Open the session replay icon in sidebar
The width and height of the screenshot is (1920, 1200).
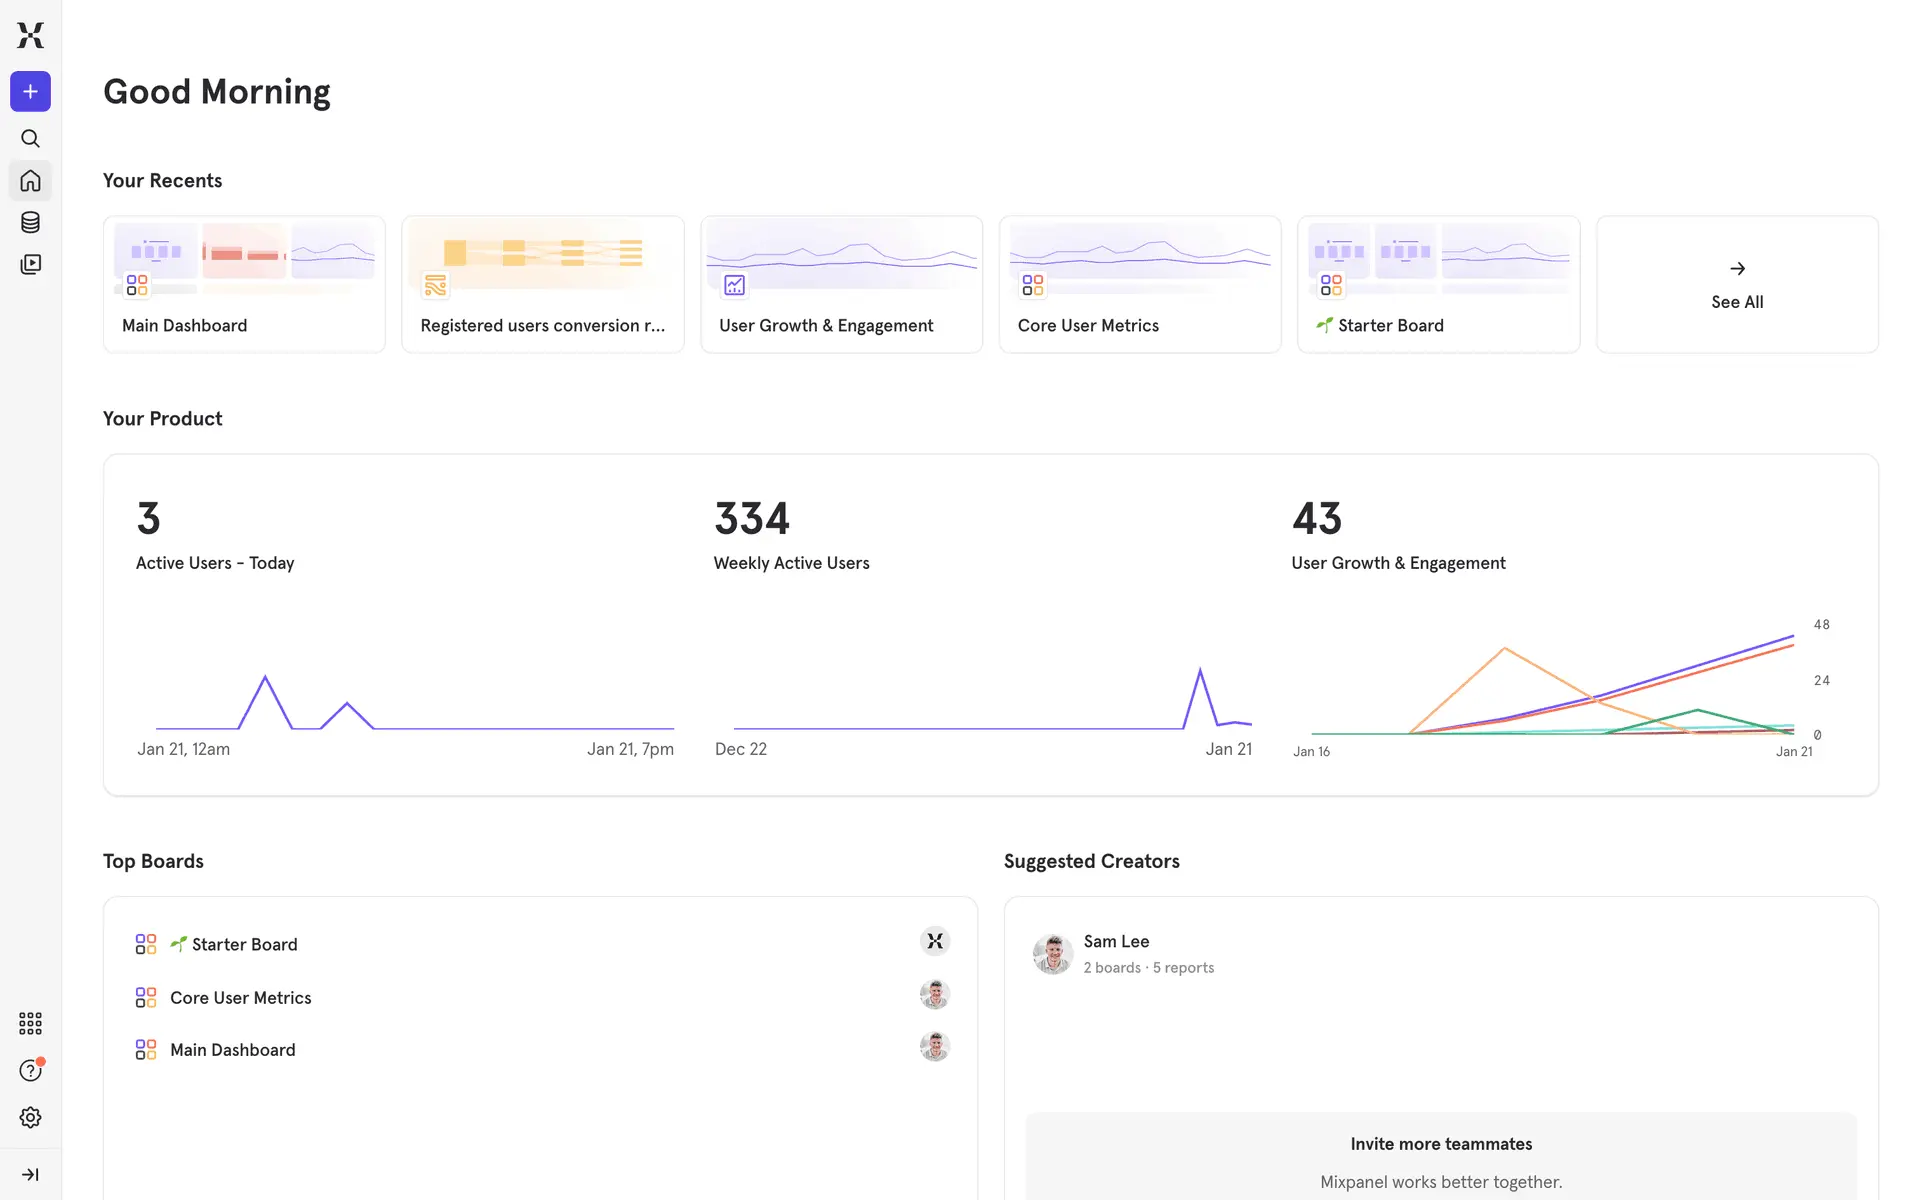[30, 265]
